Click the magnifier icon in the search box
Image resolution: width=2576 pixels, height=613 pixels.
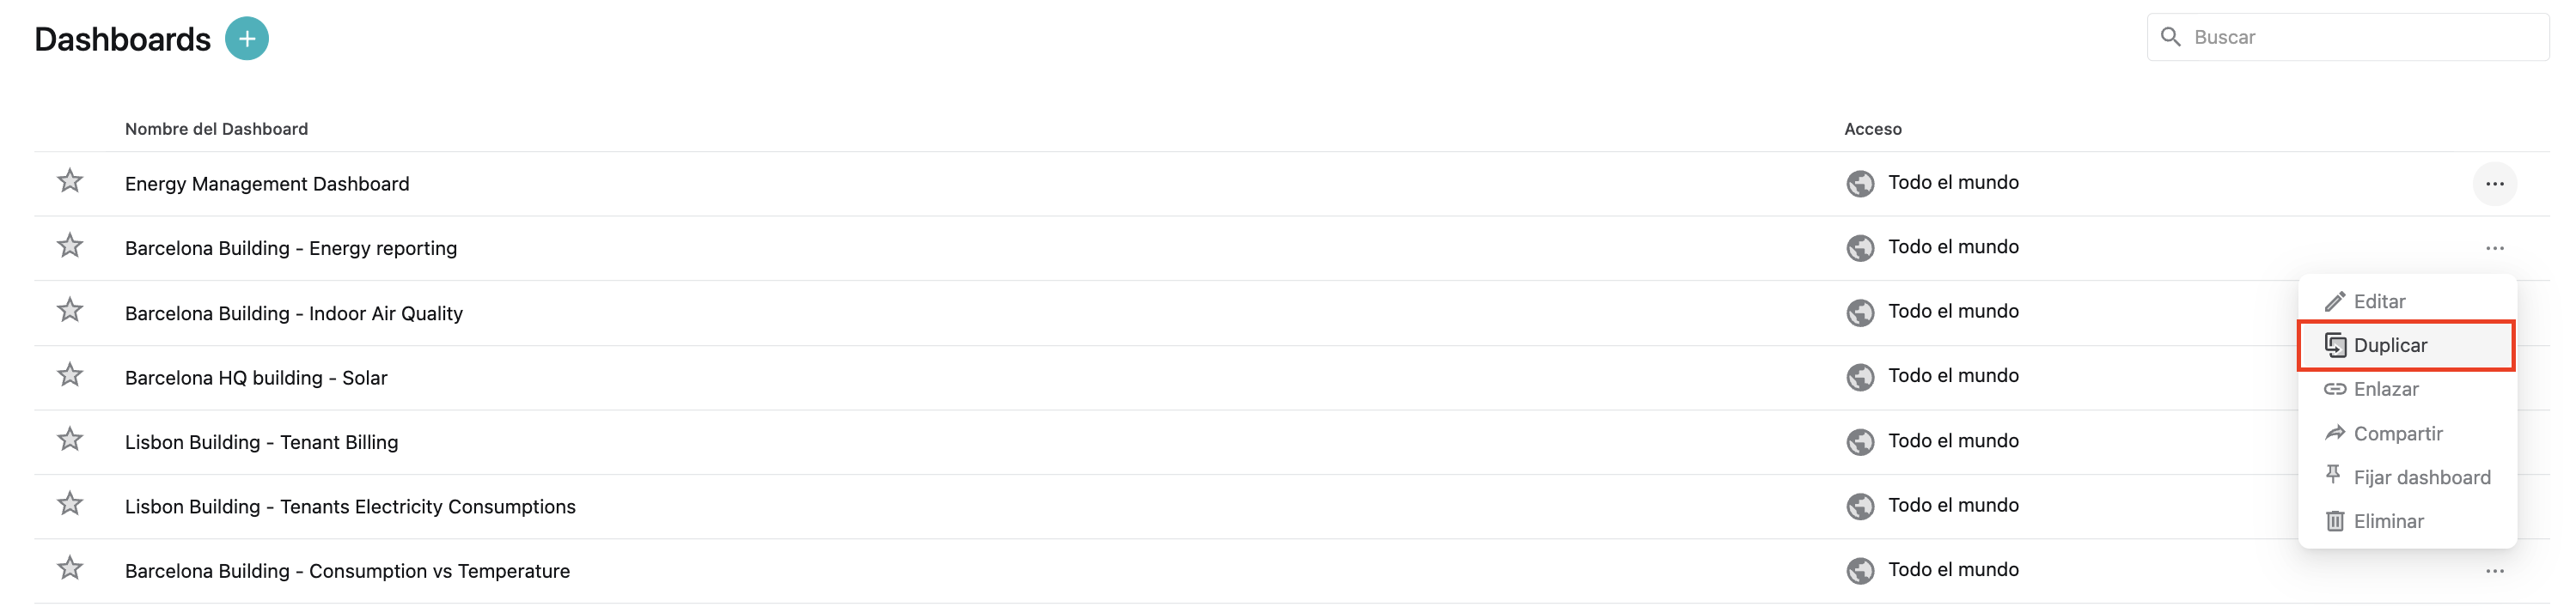coord(2170,37)
